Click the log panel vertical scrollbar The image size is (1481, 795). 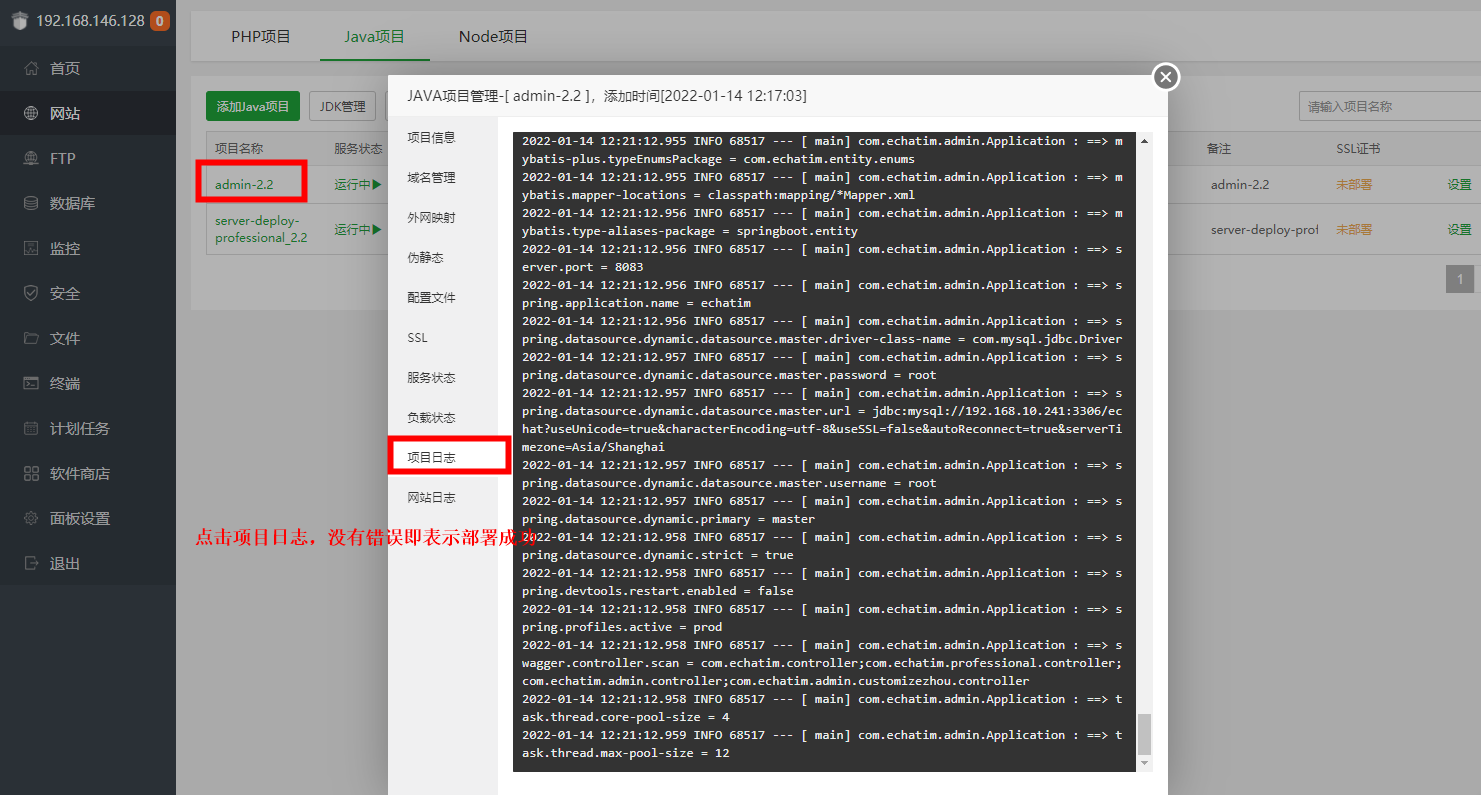(x=1145, y=734)
